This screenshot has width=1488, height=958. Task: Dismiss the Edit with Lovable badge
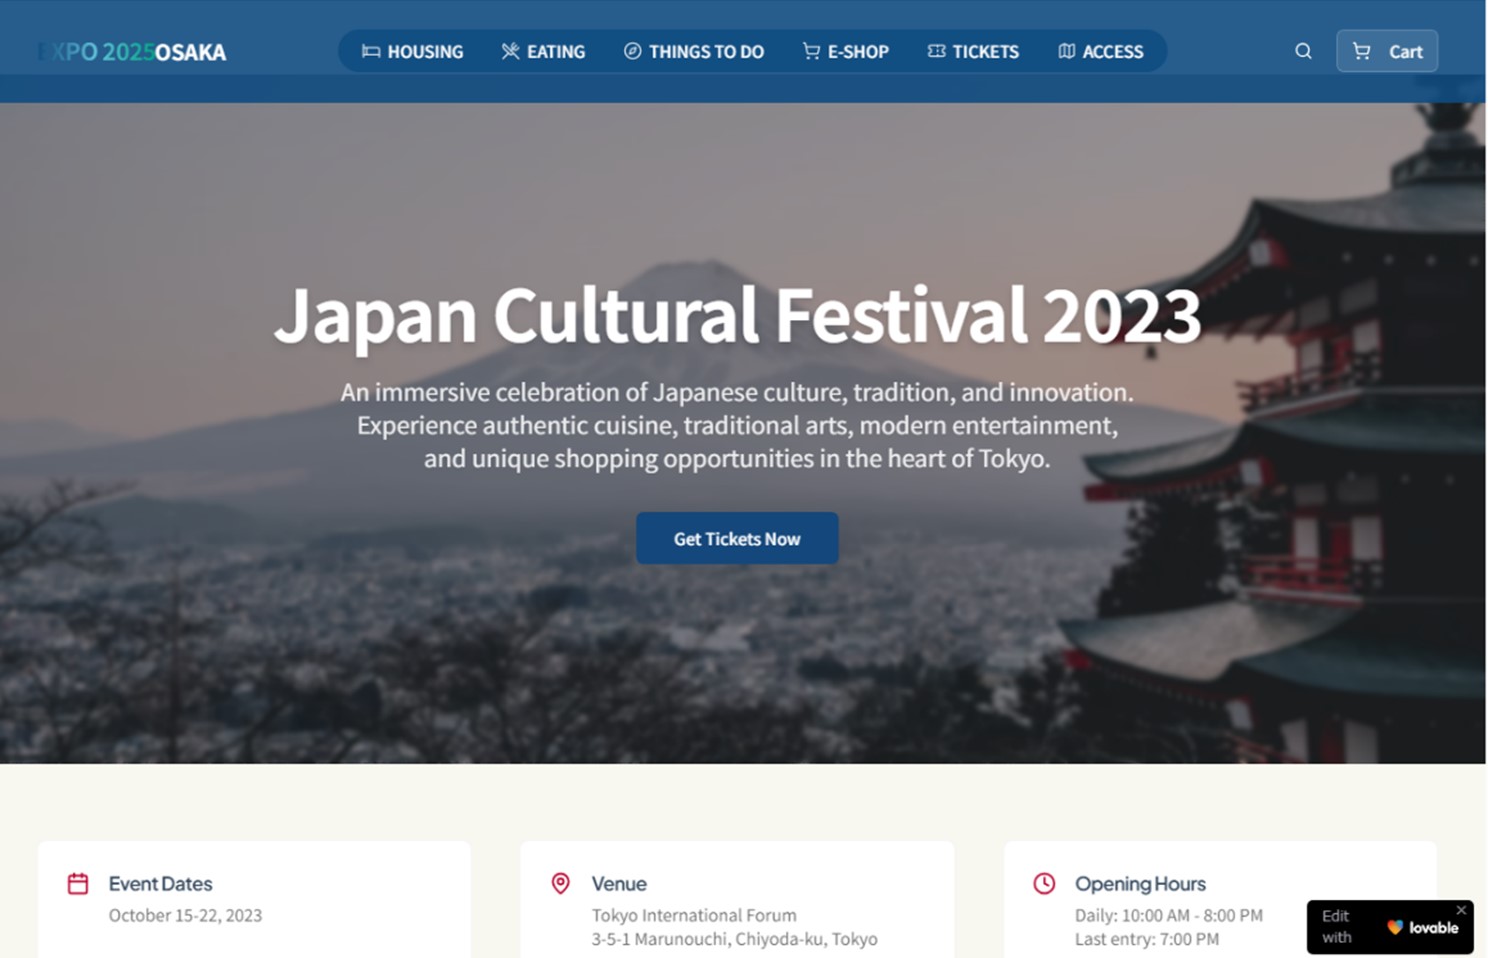pos(1461,910)
